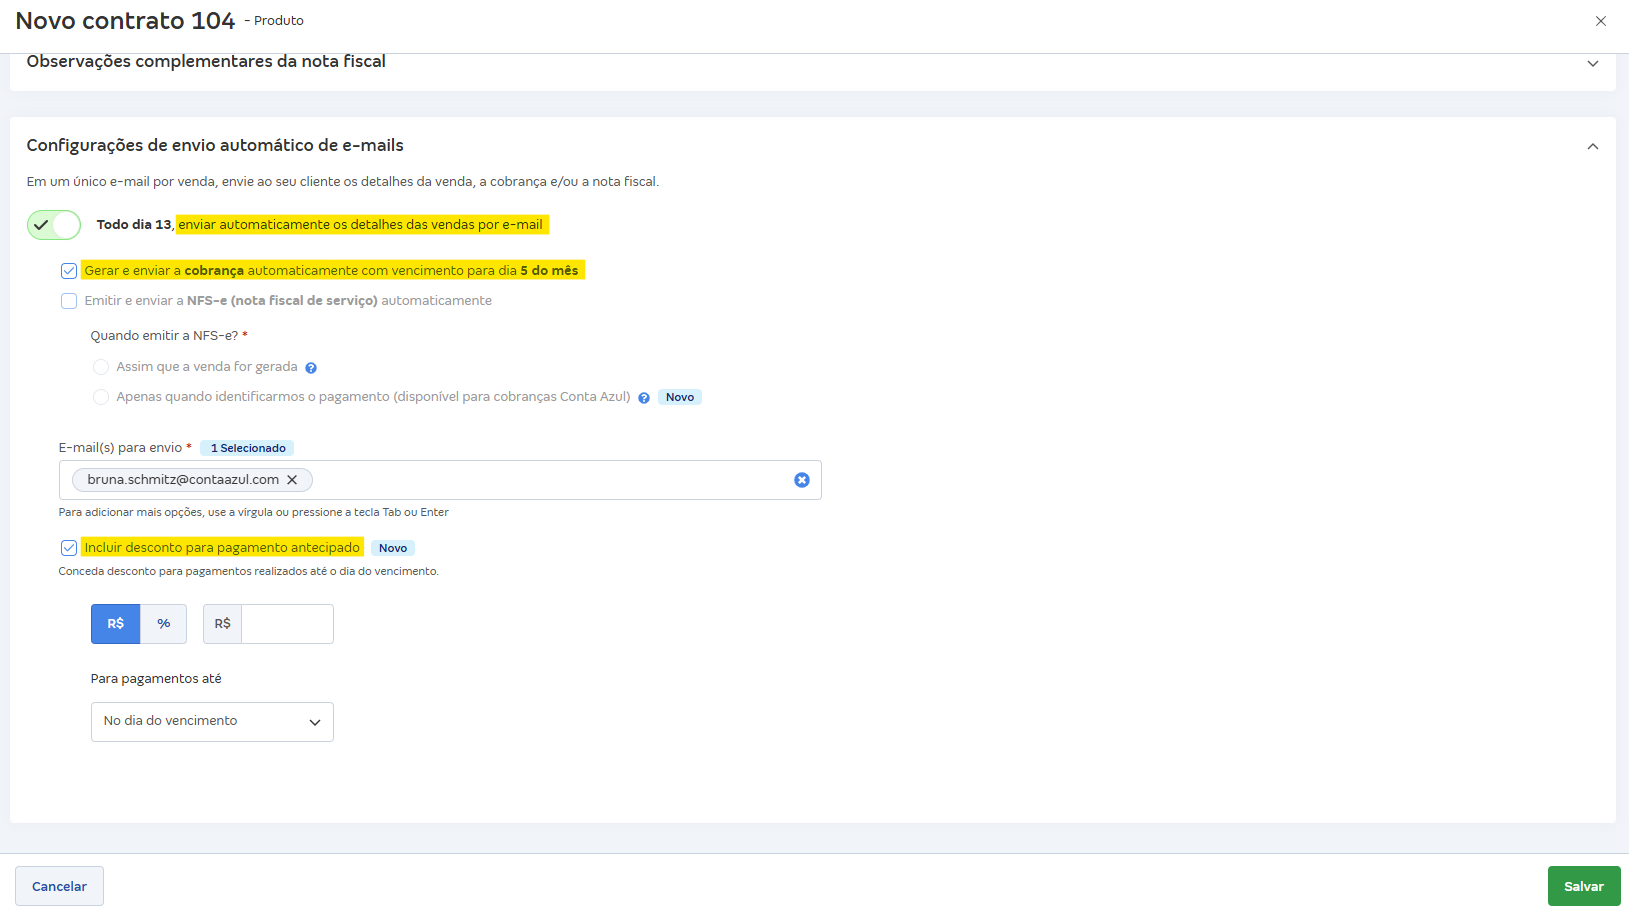This screenshot has width=1629, height=913.
Task: Choose 'Apenas quando identificarmos o pagamento' option
Action: pyautogui.click(x=101, y=397)
